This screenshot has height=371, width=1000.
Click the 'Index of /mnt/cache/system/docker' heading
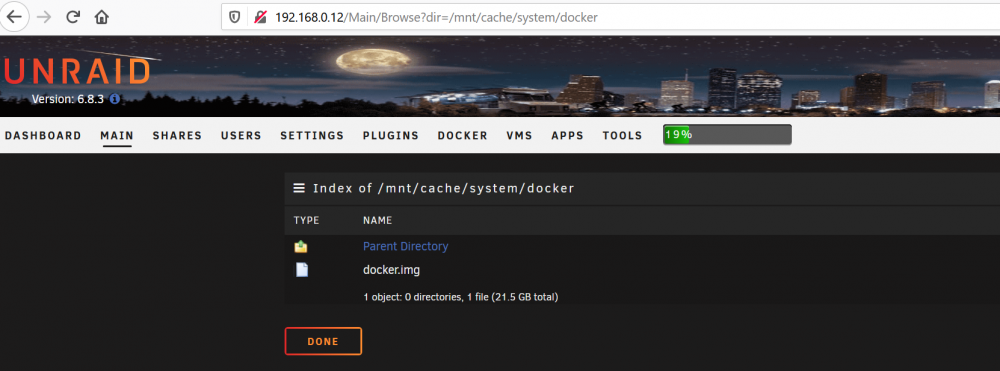tap(444, 189)
